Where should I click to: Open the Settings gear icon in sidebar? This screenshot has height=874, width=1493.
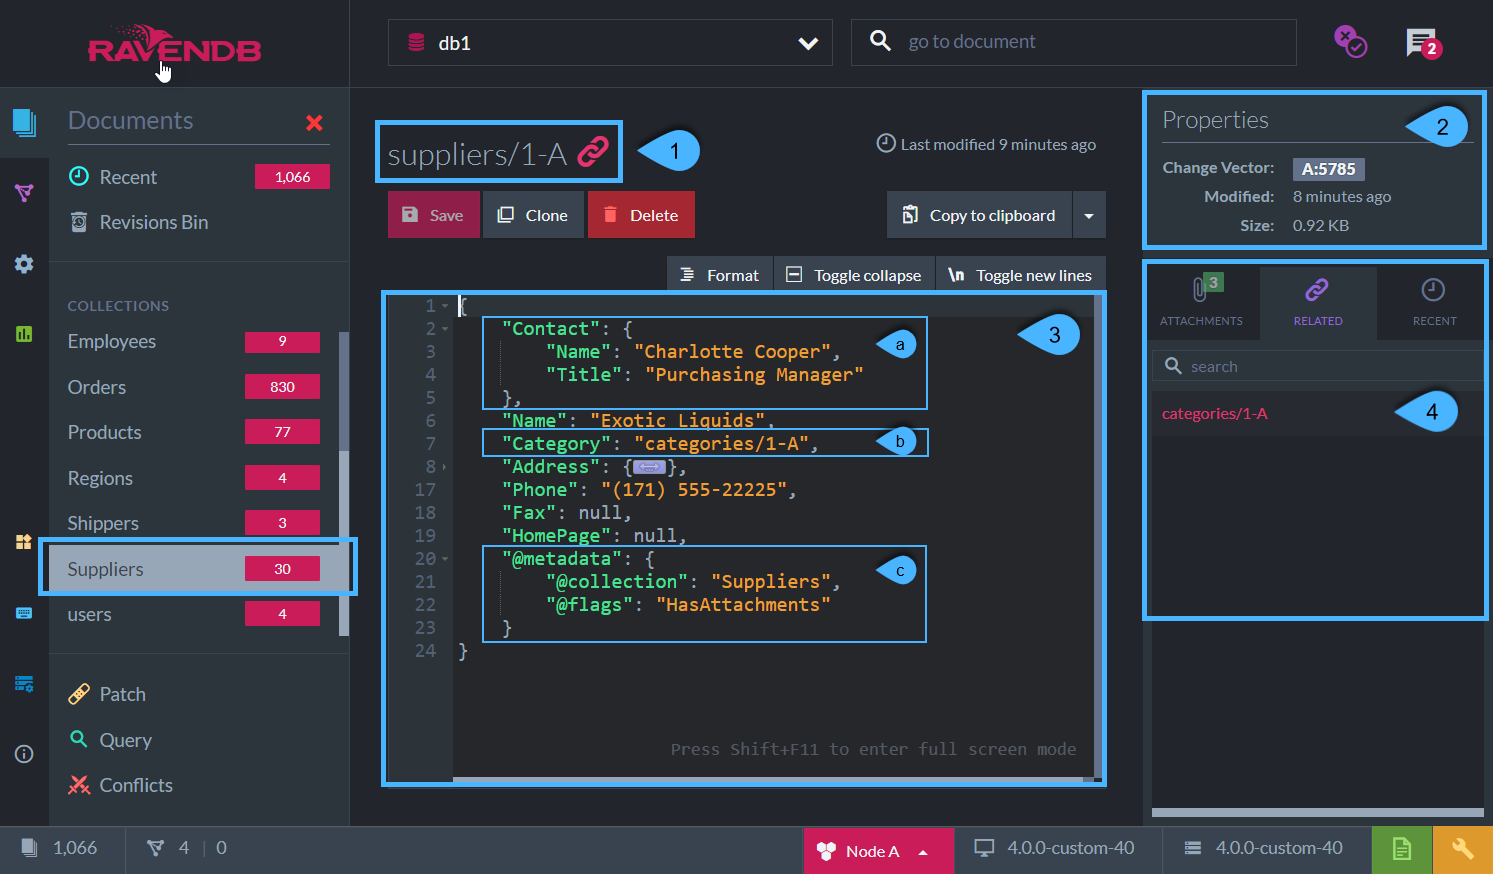click(x=24, y=264)
